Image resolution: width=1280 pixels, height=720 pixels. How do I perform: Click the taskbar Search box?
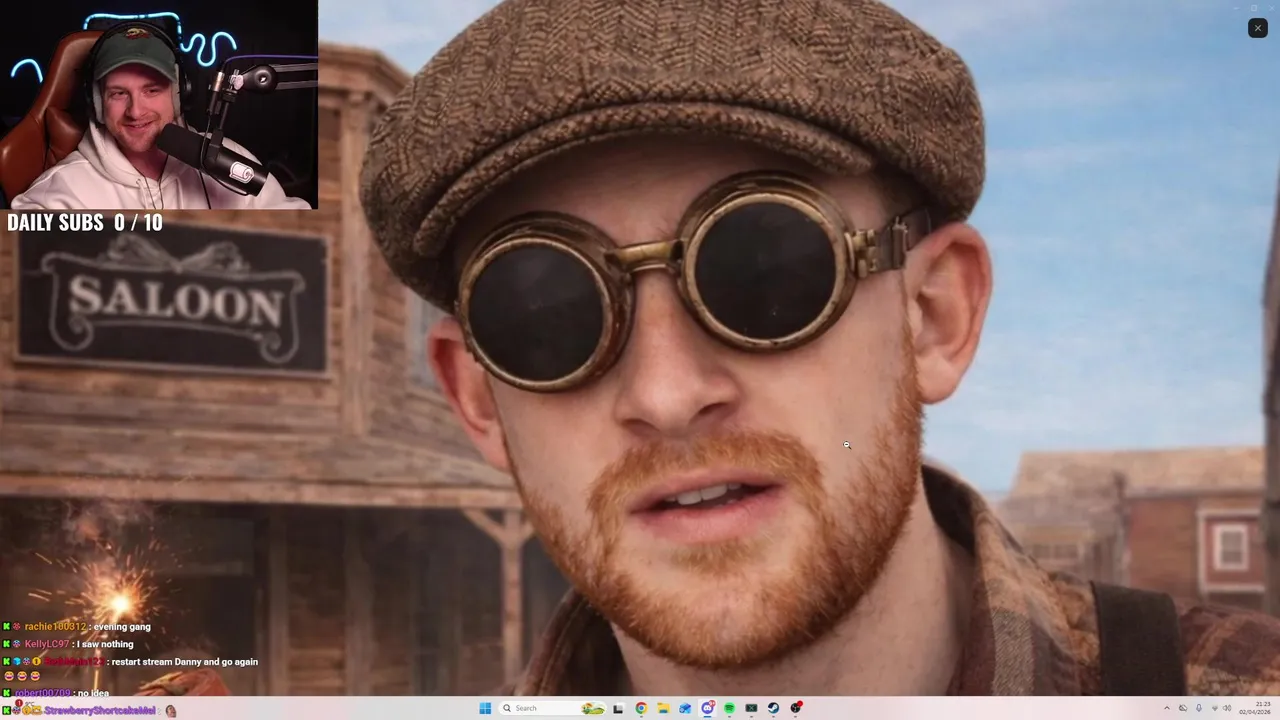[x=553, y=708]
